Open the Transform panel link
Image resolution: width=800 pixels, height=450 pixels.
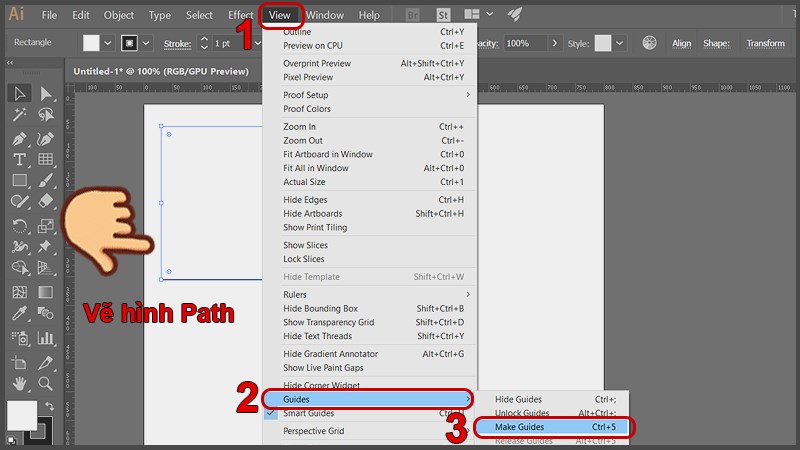pos(765,43)
